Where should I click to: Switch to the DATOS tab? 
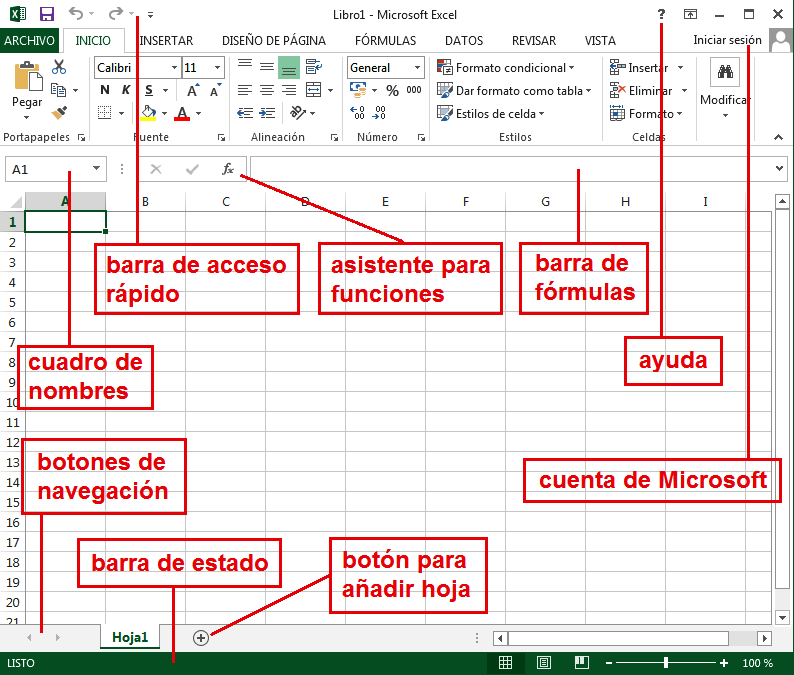tap(464, 41)
